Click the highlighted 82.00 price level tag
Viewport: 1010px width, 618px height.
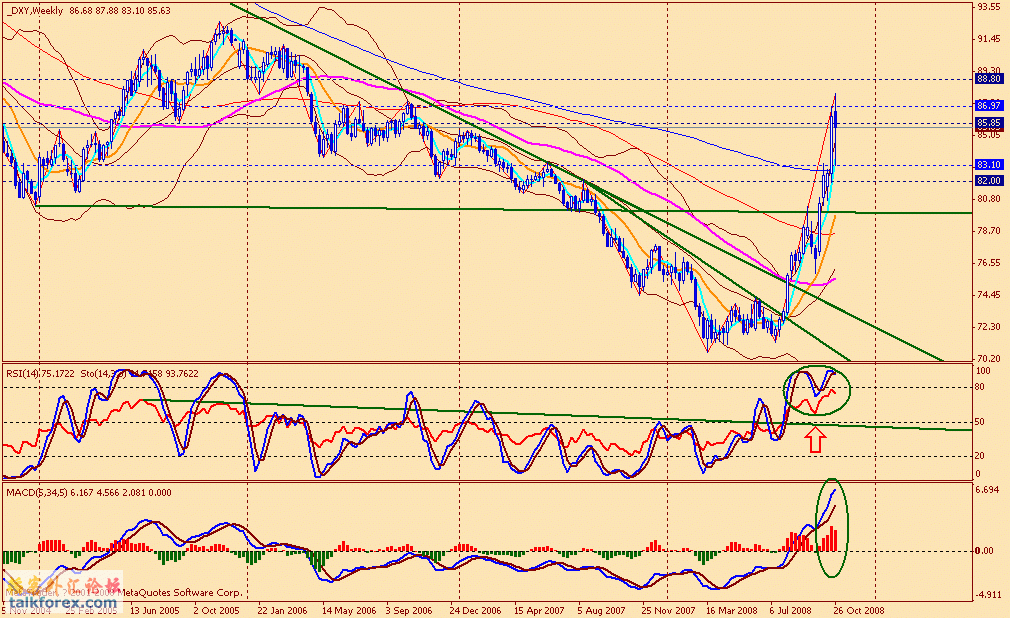coord(989,181)
